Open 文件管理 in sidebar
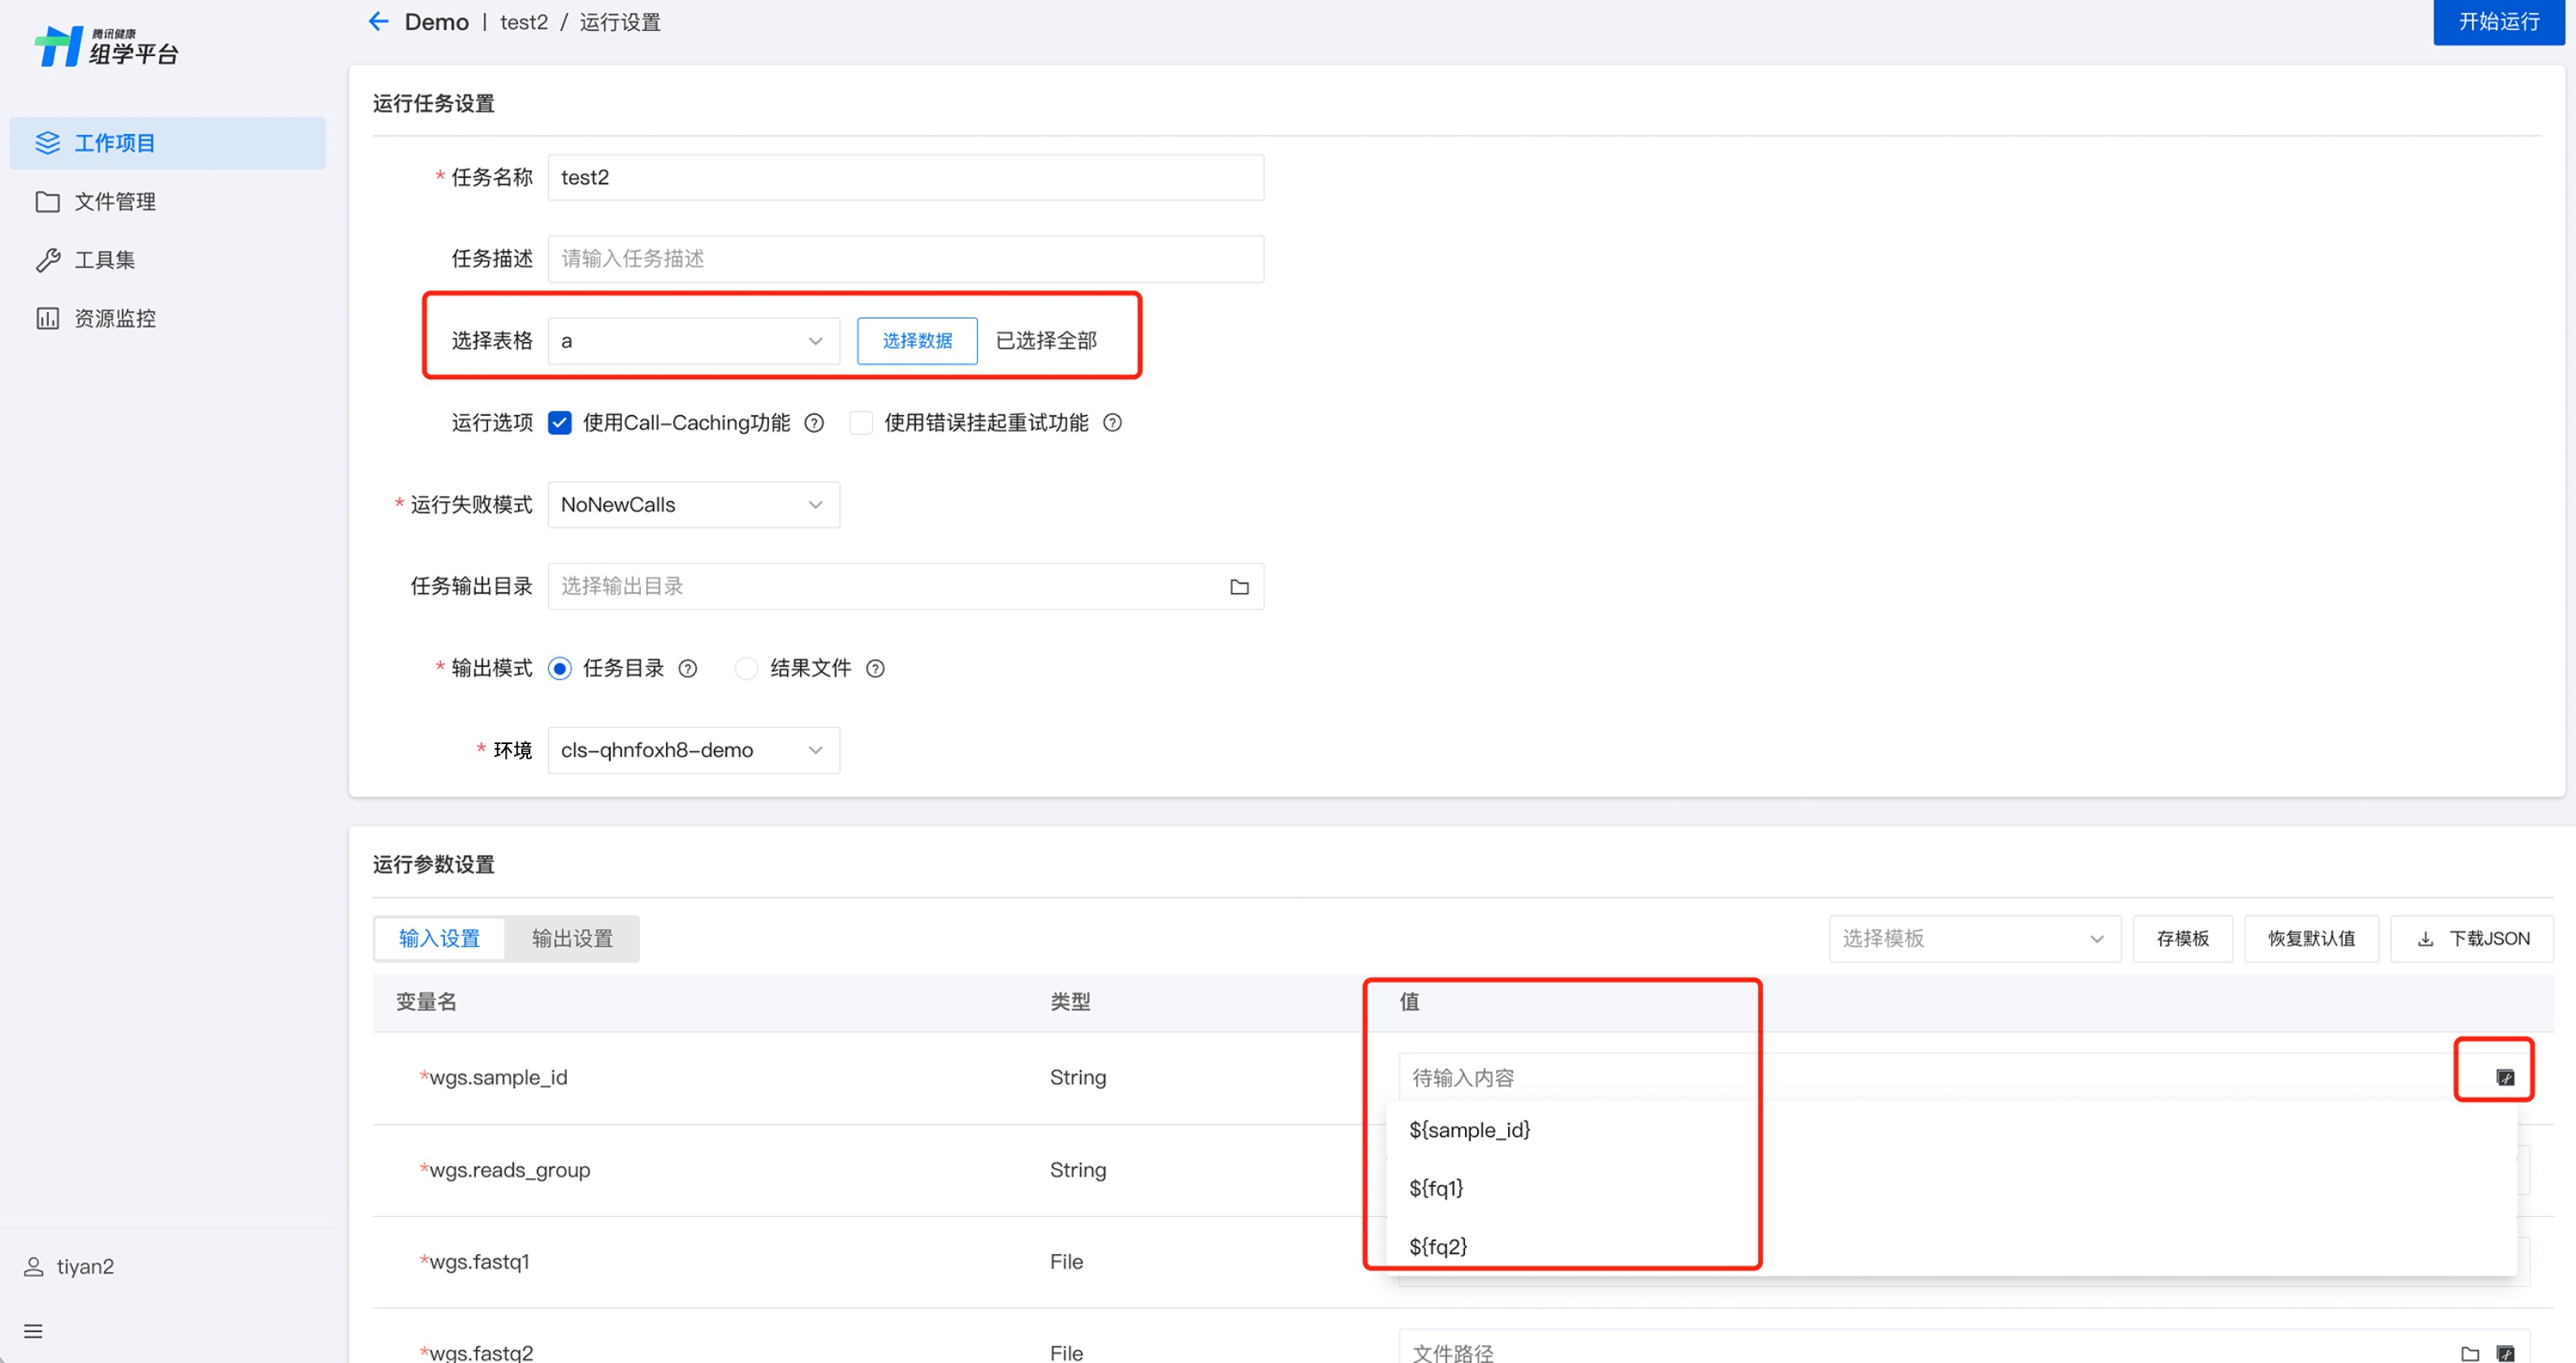 167,201
